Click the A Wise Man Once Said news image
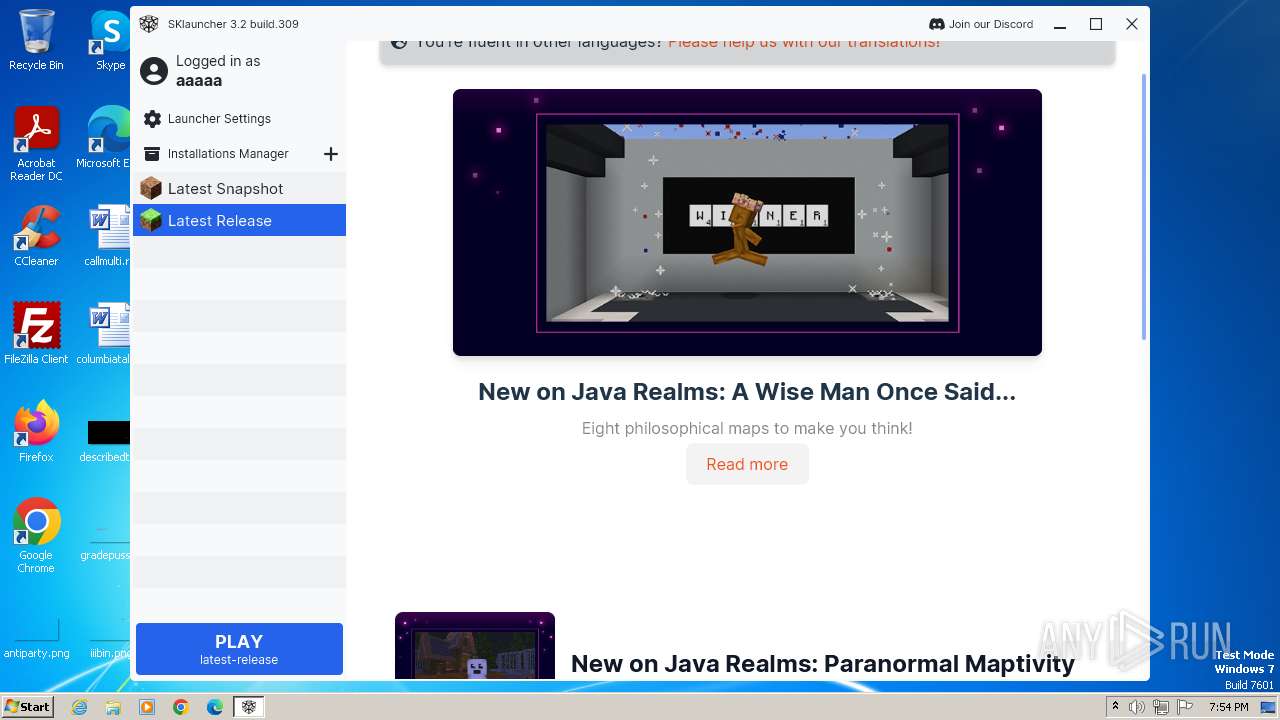The height and width of the screenshot is (720, 1280). click(x=747, y=222)
